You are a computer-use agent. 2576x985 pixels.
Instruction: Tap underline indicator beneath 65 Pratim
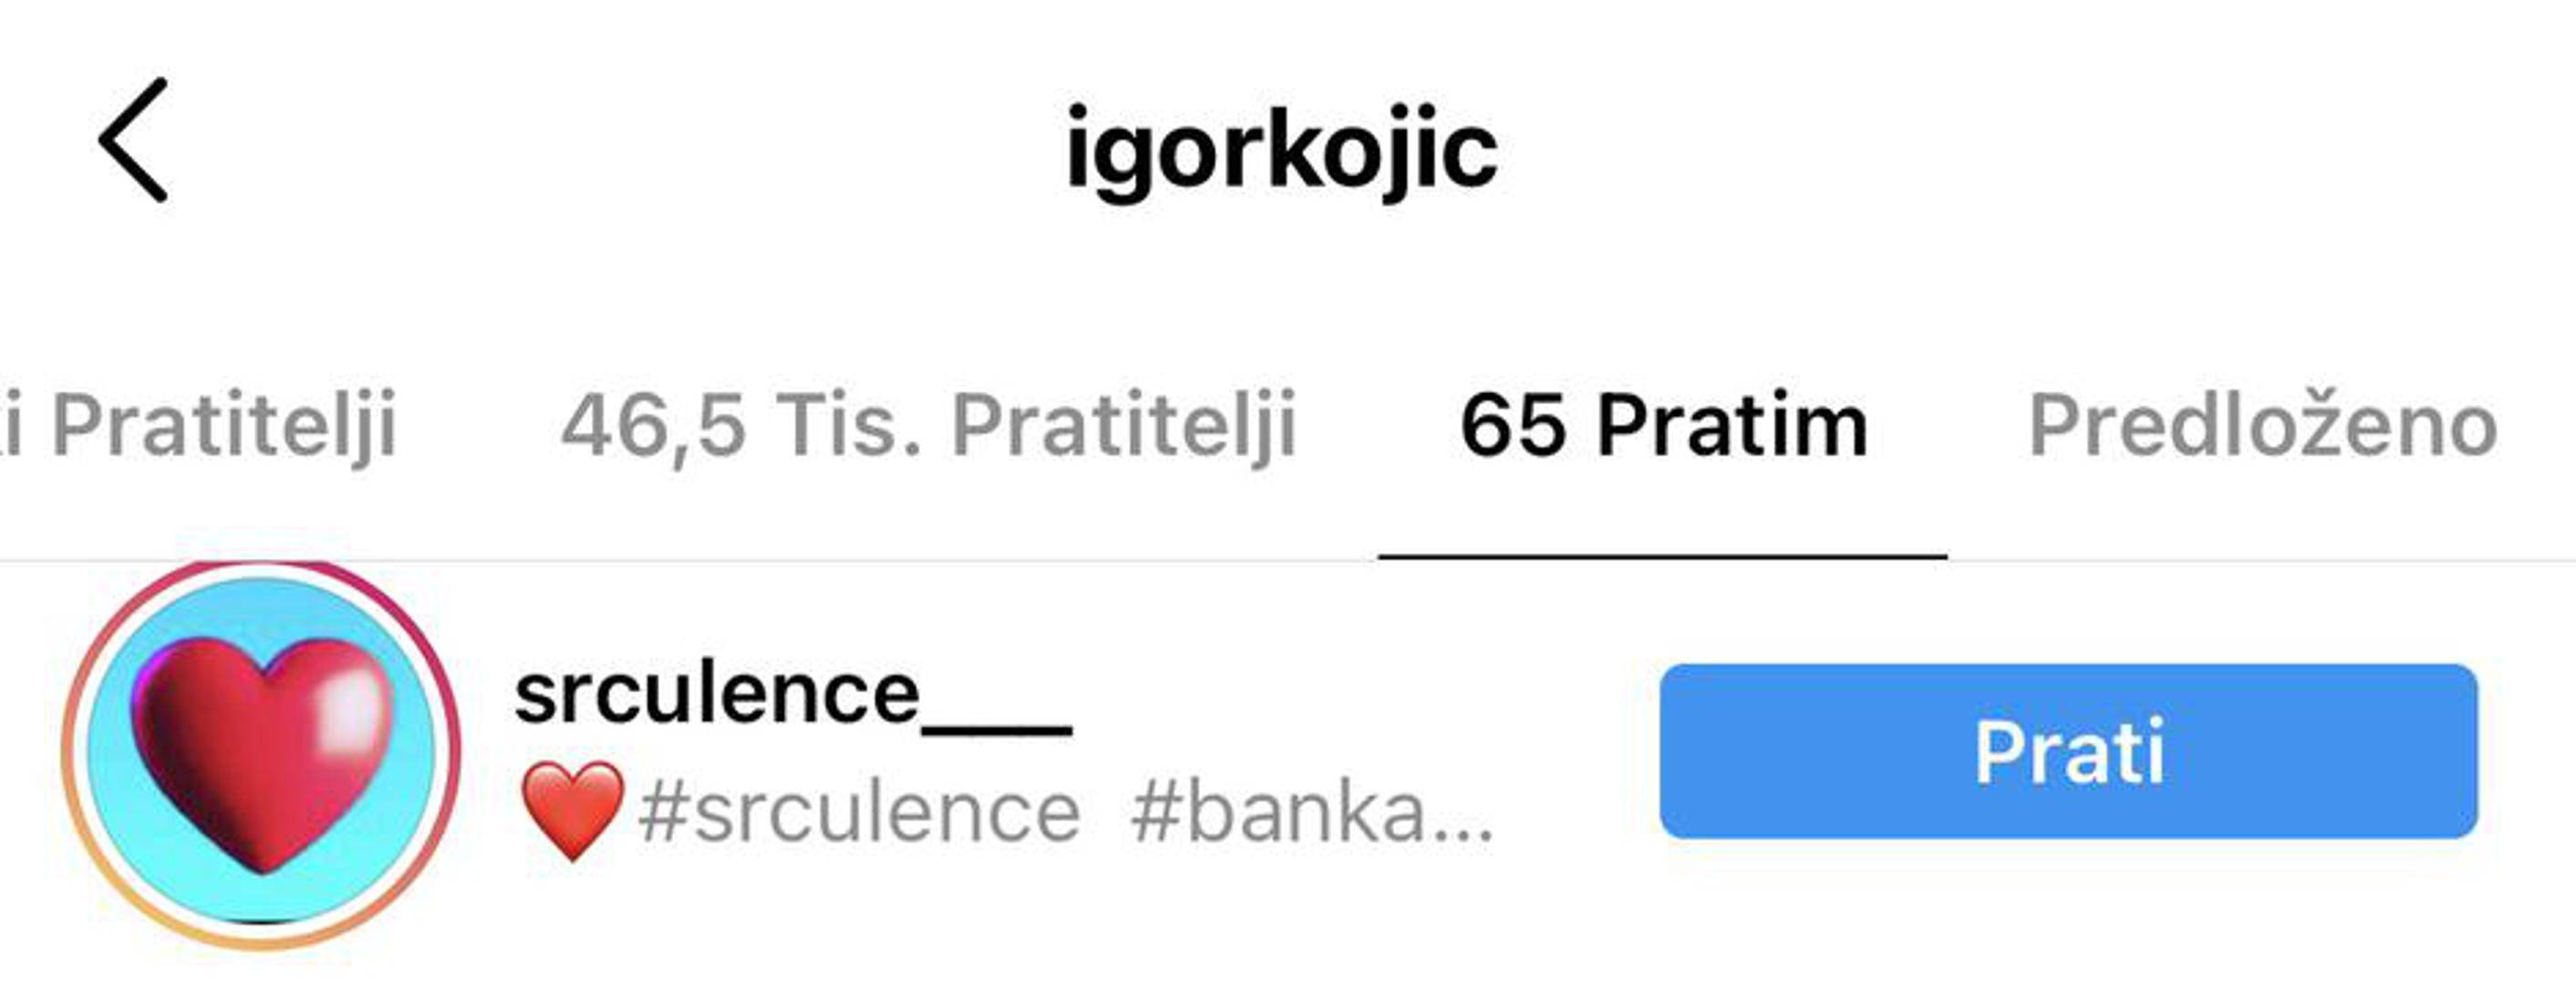[x=1662, y=555]
